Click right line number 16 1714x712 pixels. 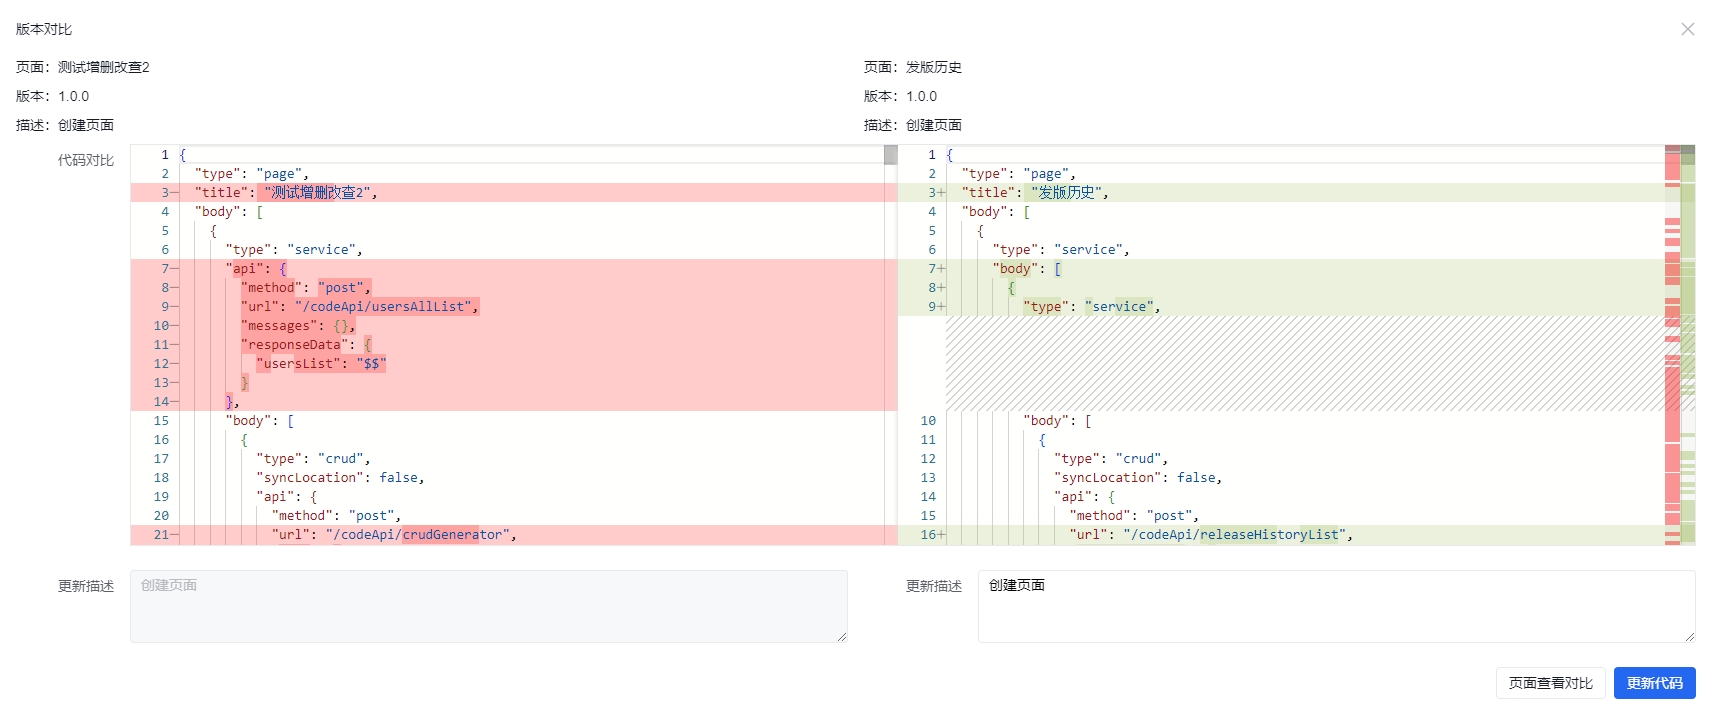[x=928, y=535]
